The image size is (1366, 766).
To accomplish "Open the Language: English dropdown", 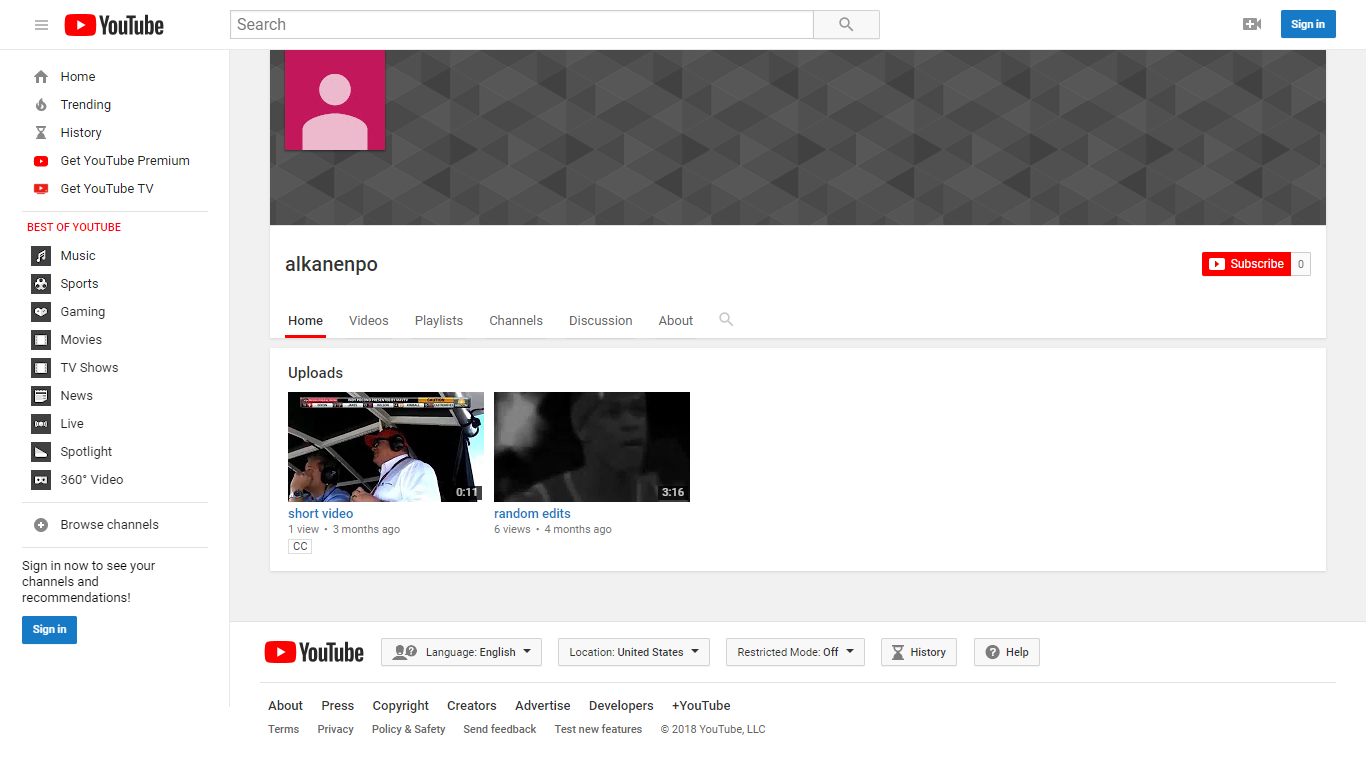I will pyautogui.click(x=461, y=652).
